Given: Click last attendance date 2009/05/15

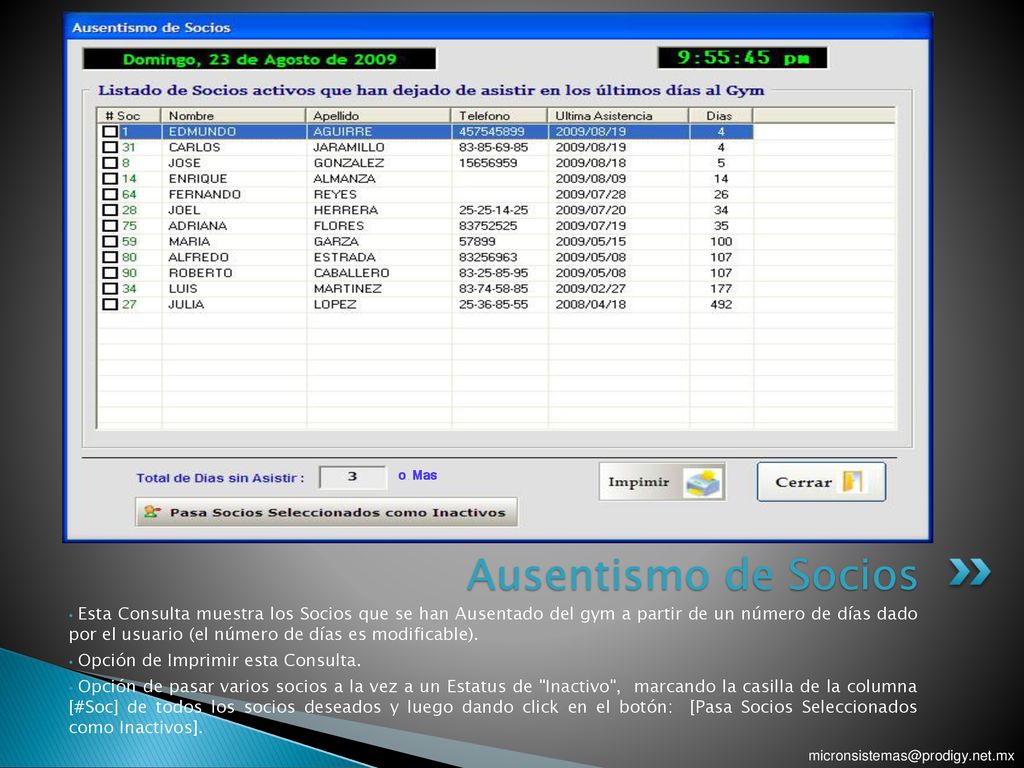Looking at the screenshot, I should click(590, 241).
